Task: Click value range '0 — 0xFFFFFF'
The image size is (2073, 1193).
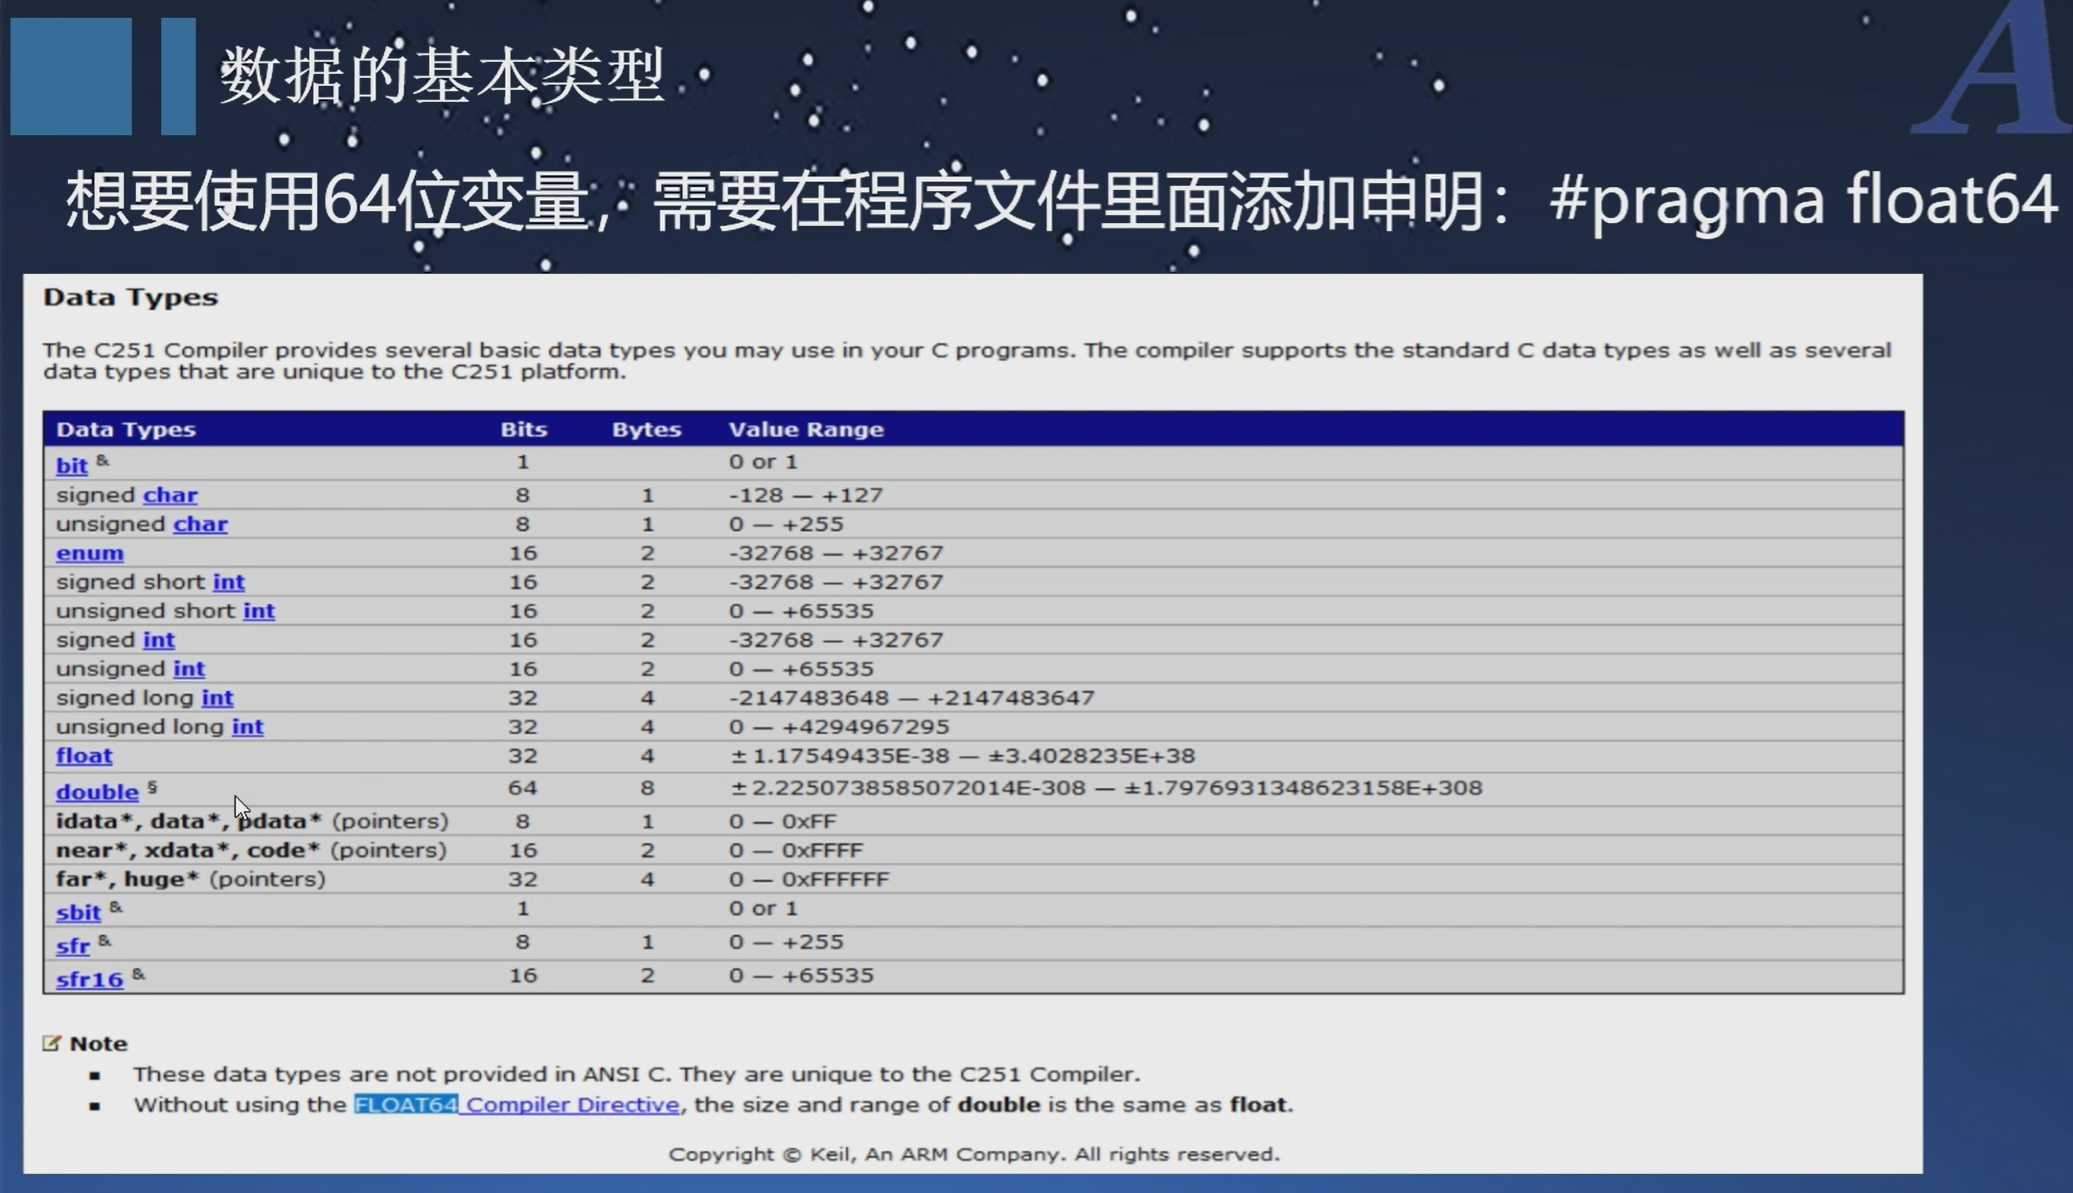Action: point(809,879)
